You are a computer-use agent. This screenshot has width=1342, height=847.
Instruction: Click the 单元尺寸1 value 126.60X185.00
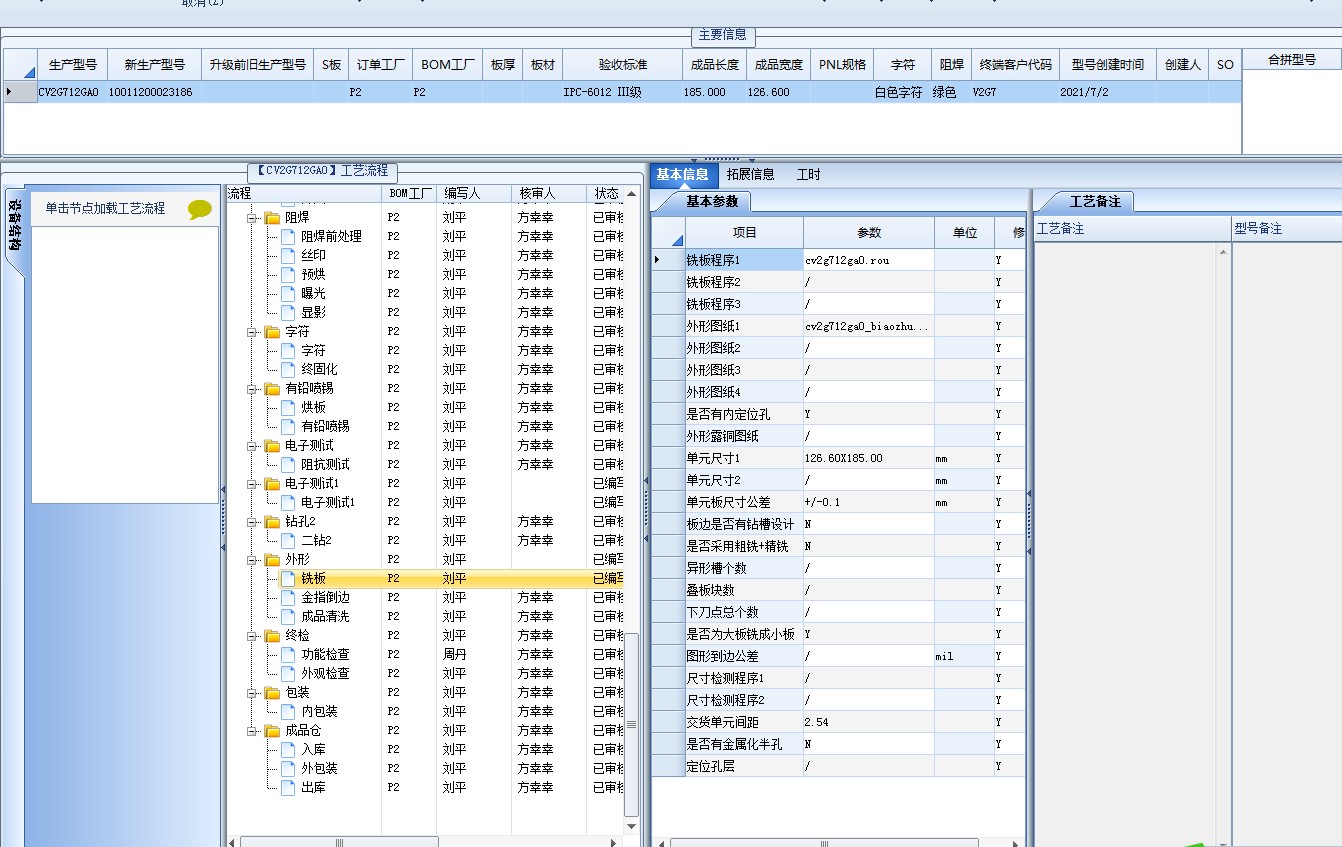pyautogui.click(x=869, y=458)
